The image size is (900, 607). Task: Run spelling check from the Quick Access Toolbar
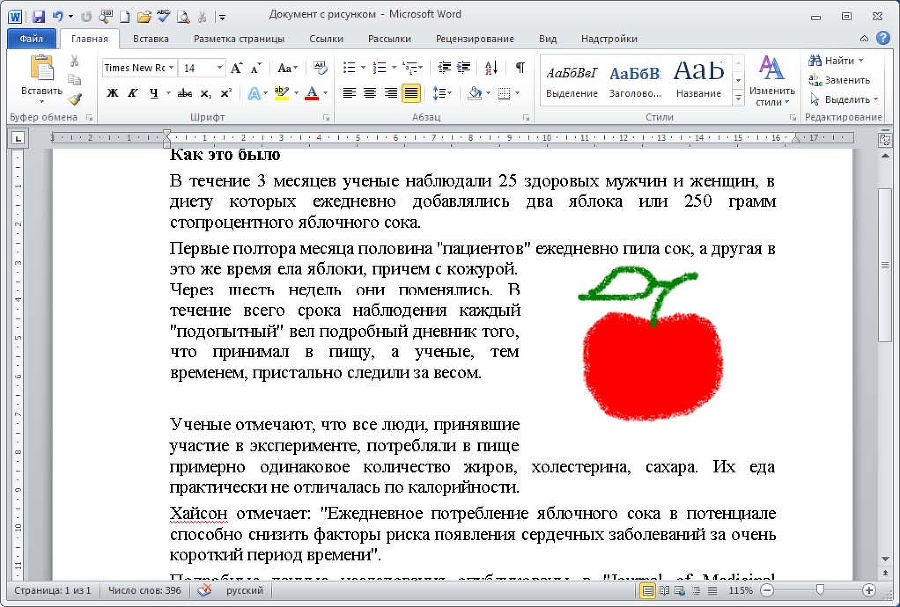click(x=162, y=15)
